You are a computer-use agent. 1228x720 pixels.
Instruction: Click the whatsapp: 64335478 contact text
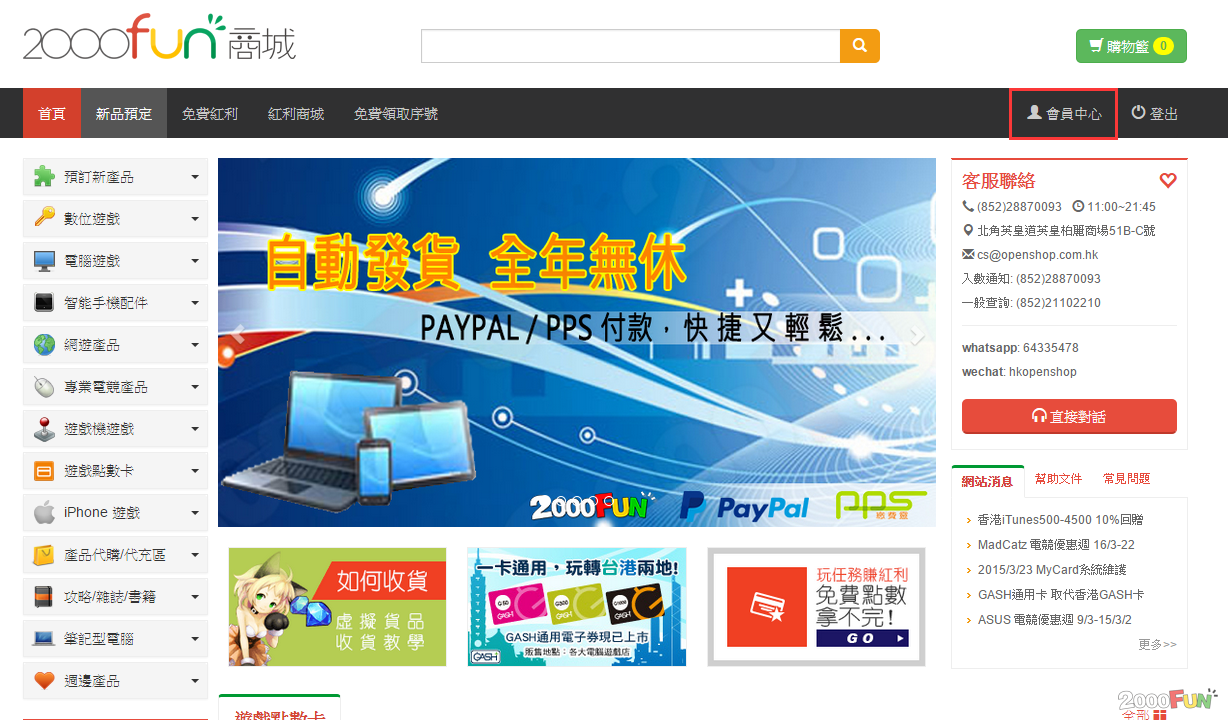(x=1020, y=348)
